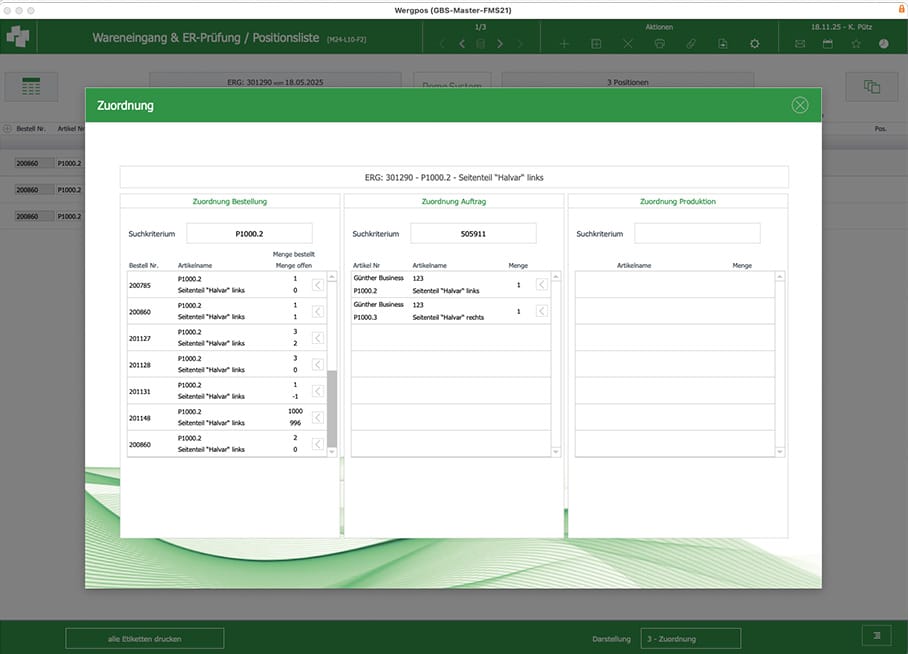Click the assign arrow for order 201127
Image resolution: width=908 pixels, height=654 pixels.
[318, 338]
